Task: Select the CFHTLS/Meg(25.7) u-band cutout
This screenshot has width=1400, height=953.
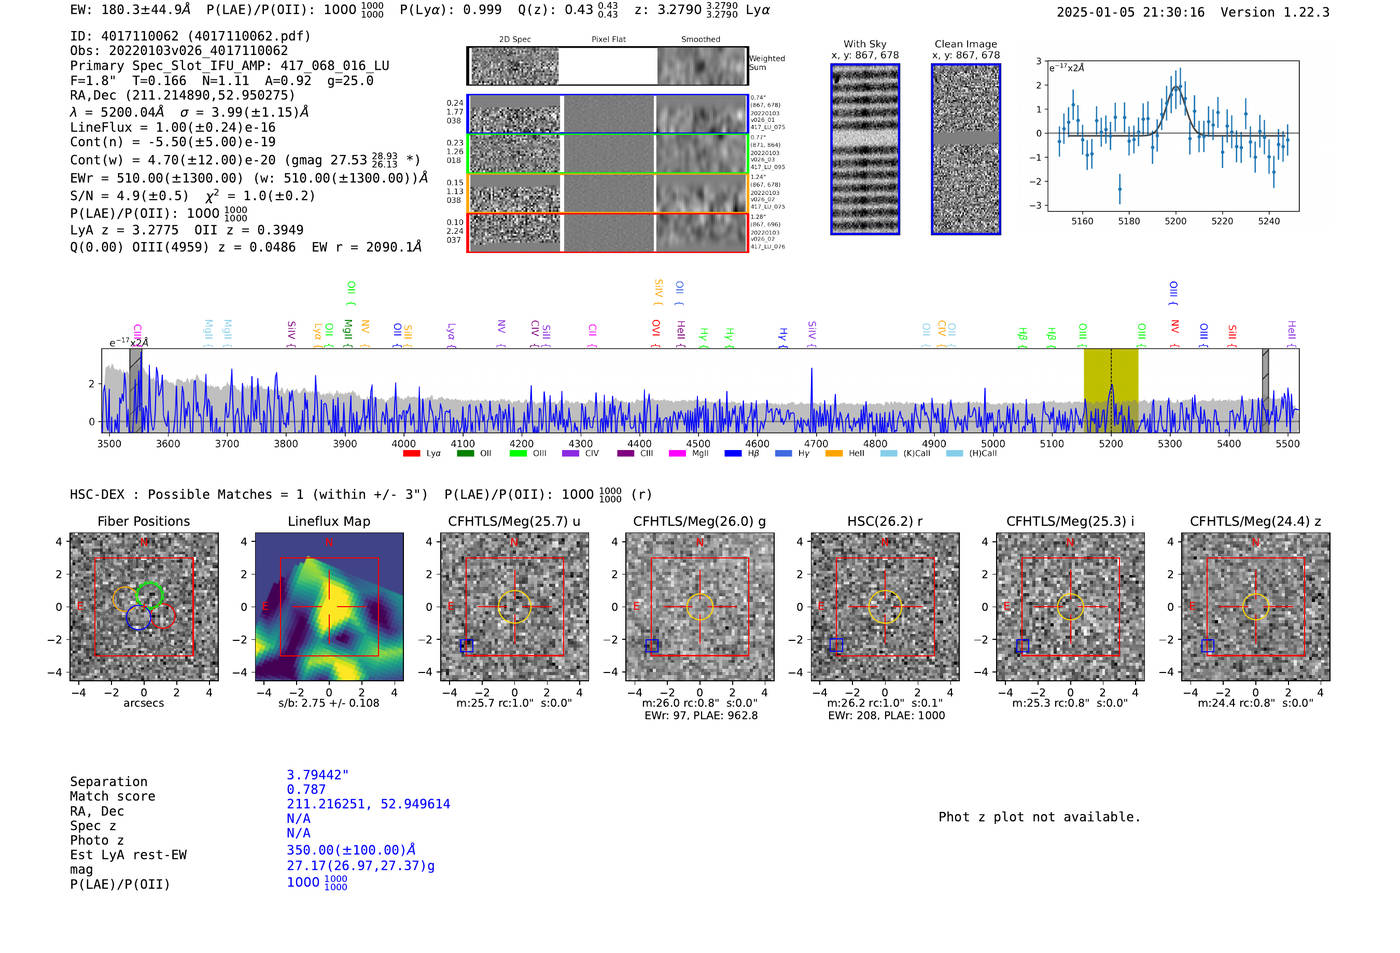Action: (x=514, y=607)
